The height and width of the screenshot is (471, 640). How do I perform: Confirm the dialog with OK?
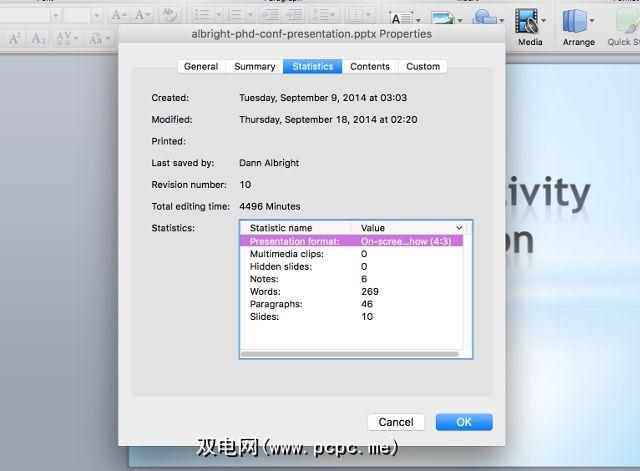464,422
